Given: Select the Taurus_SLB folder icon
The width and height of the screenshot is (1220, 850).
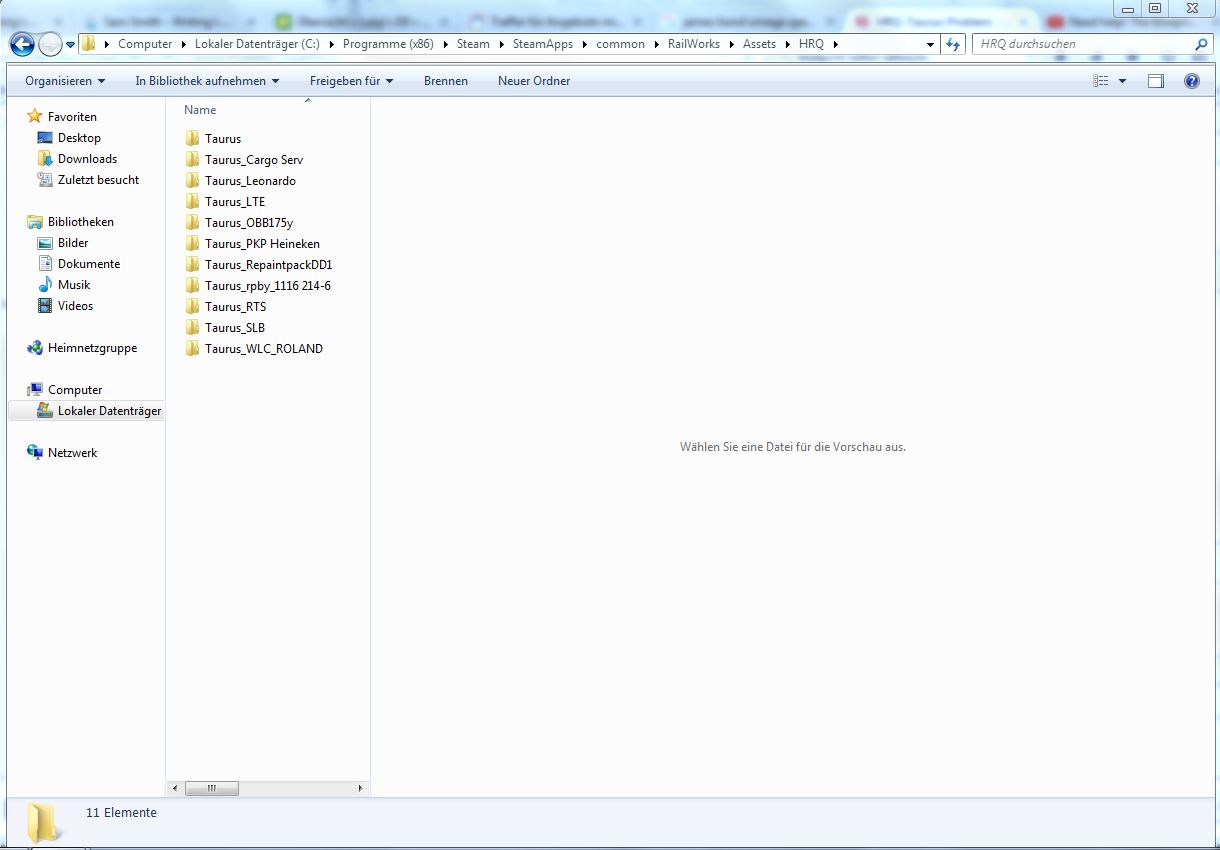Looking at the screenshot, I should click(193, 328).
